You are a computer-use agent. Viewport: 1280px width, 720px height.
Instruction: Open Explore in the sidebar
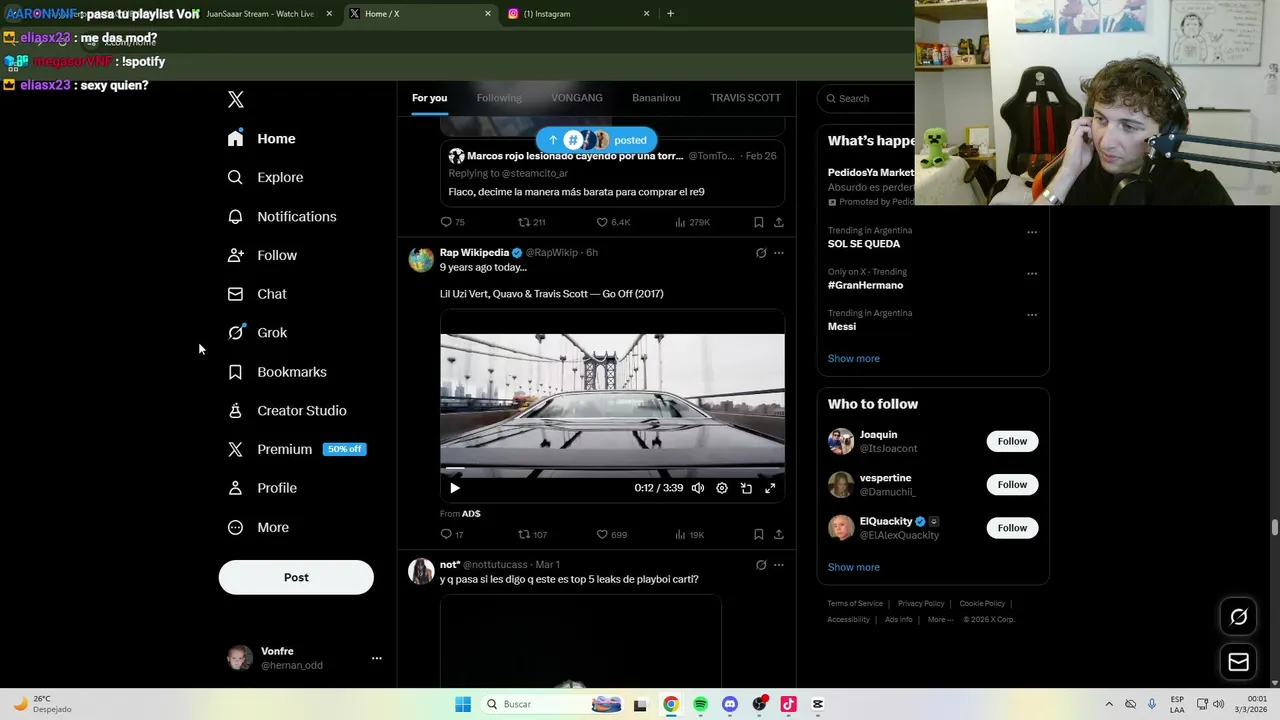pyautogui.click(x=266, y=177)
